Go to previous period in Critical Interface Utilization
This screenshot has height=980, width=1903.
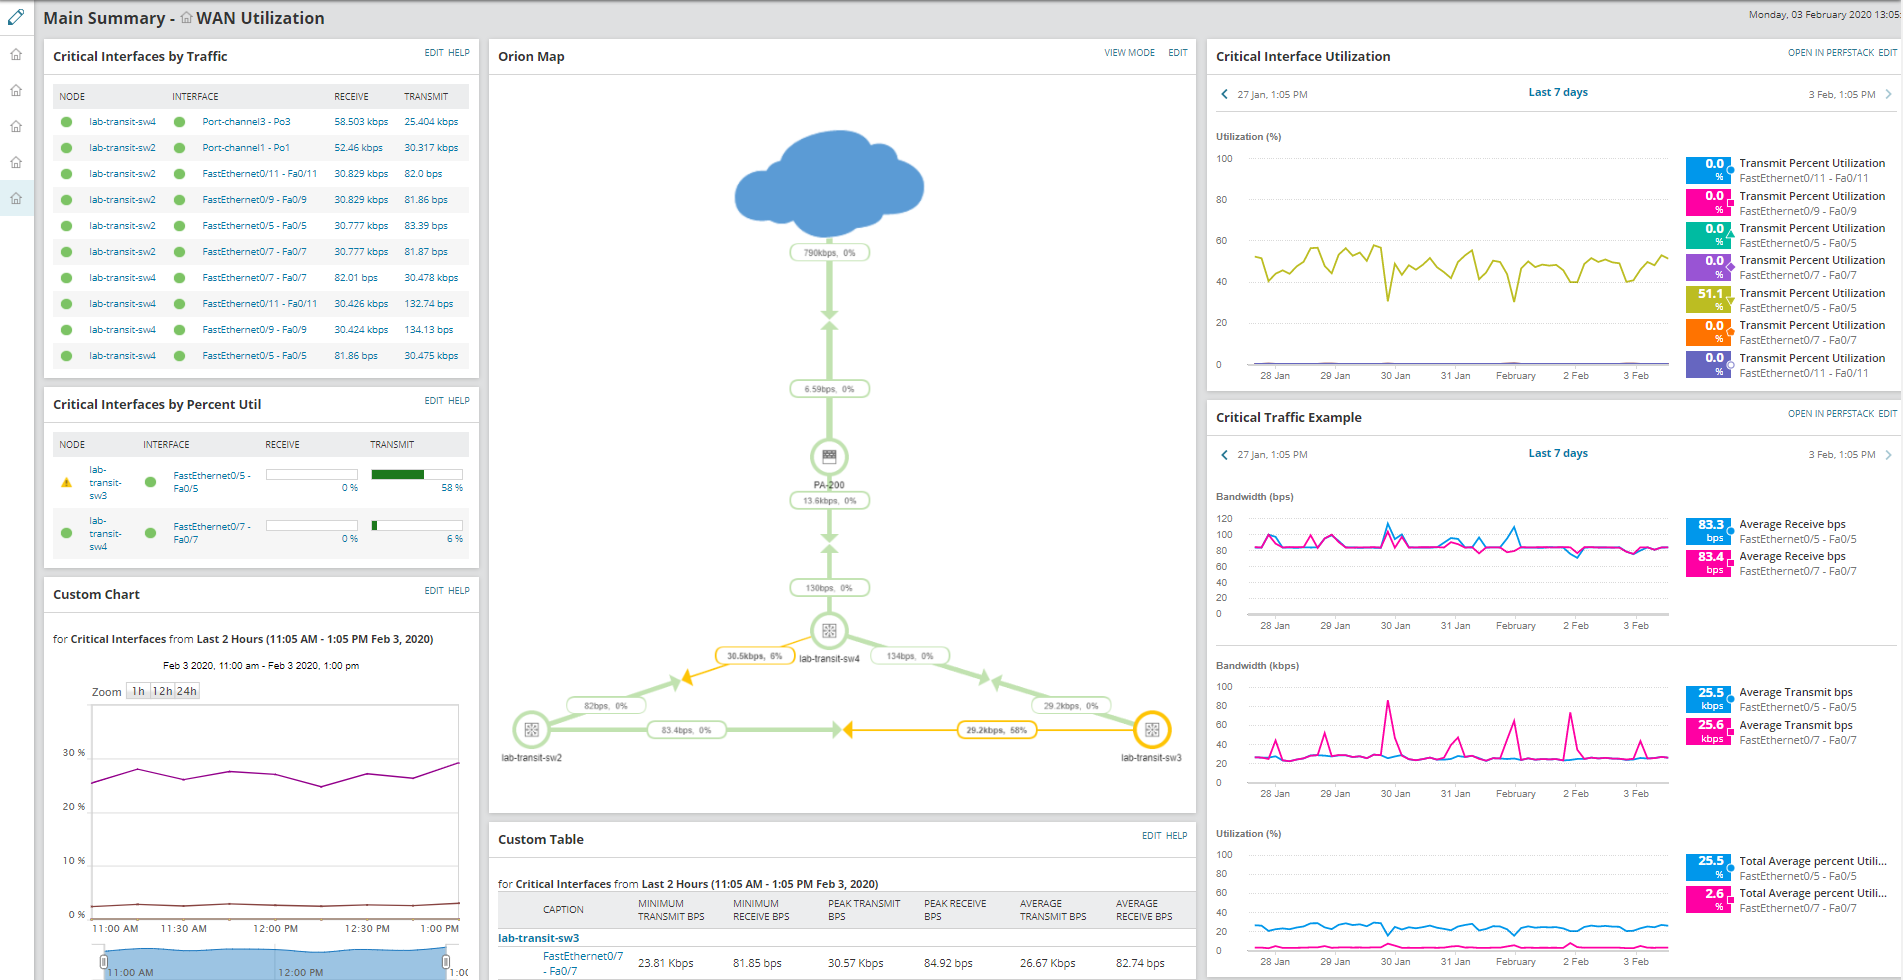coord(1224,94)
